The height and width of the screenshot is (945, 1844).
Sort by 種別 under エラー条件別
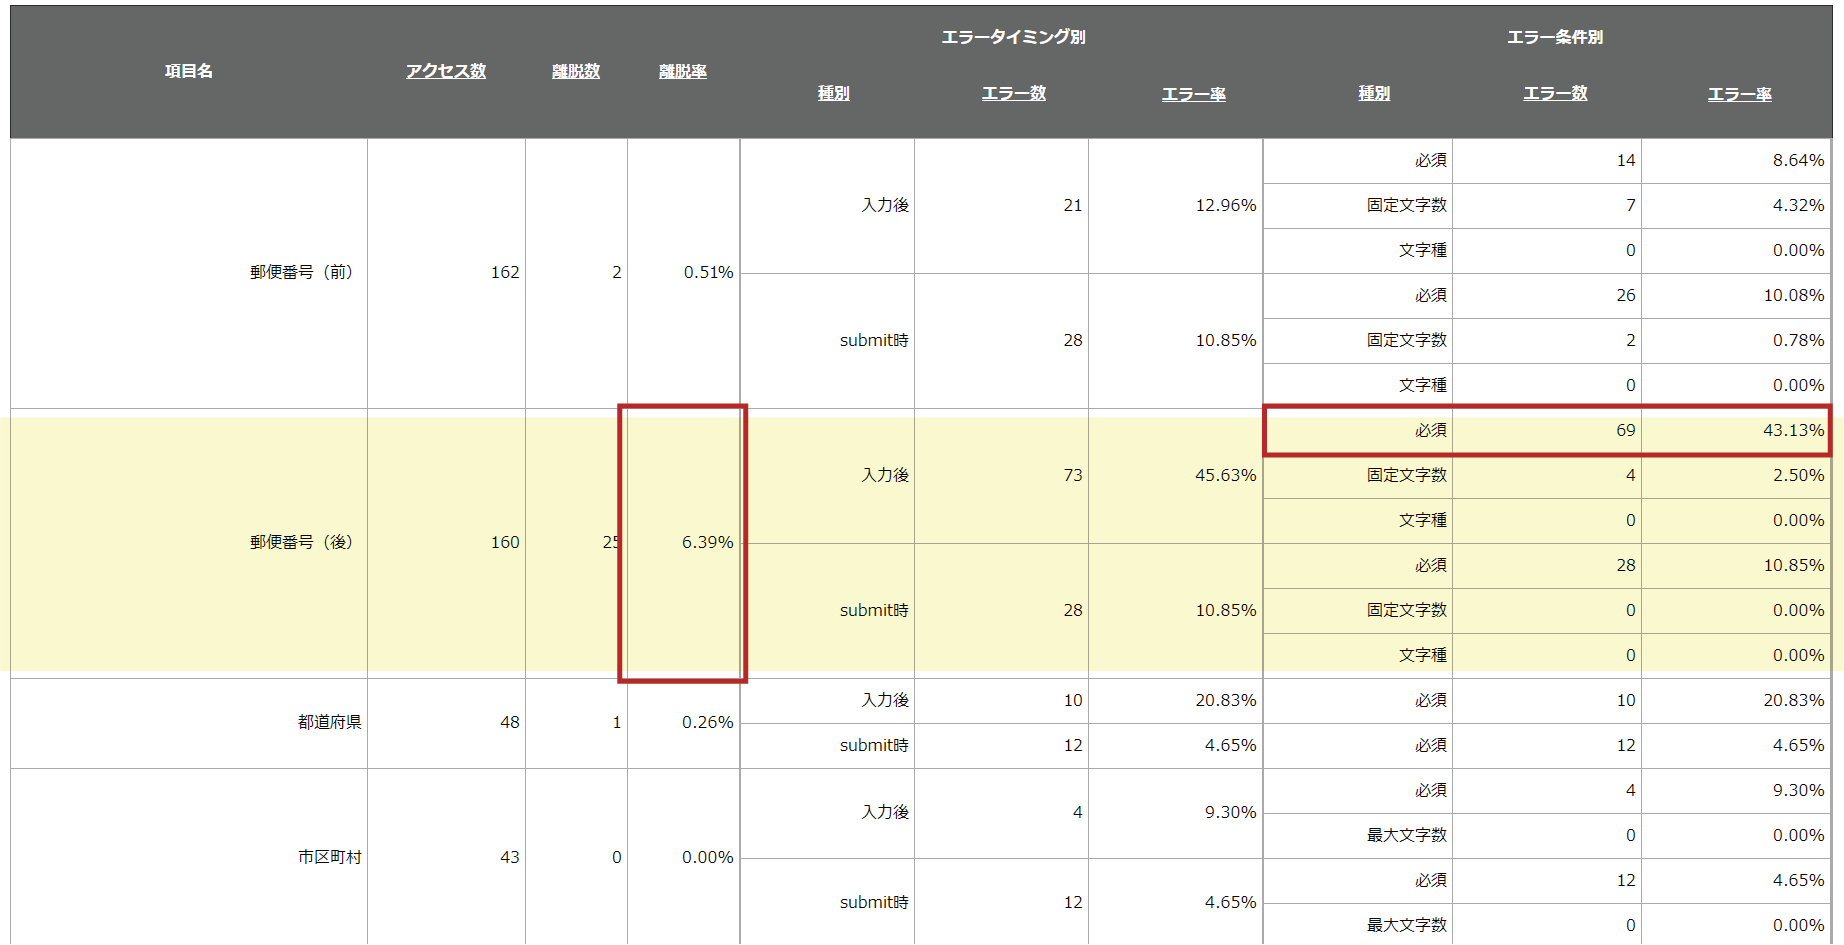[1374, 93]
